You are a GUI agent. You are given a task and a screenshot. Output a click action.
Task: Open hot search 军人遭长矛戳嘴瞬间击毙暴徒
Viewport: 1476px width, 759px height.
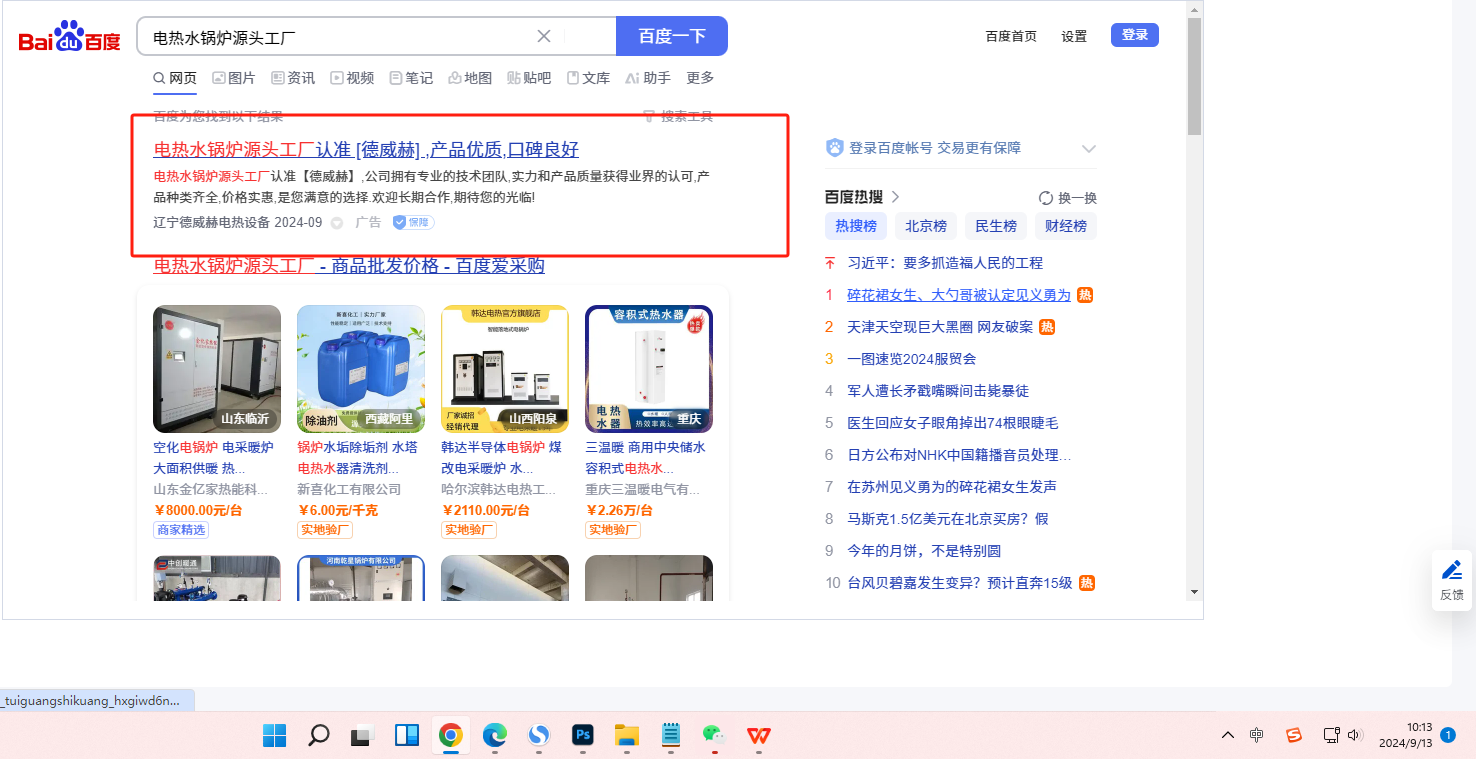(938, 391)
